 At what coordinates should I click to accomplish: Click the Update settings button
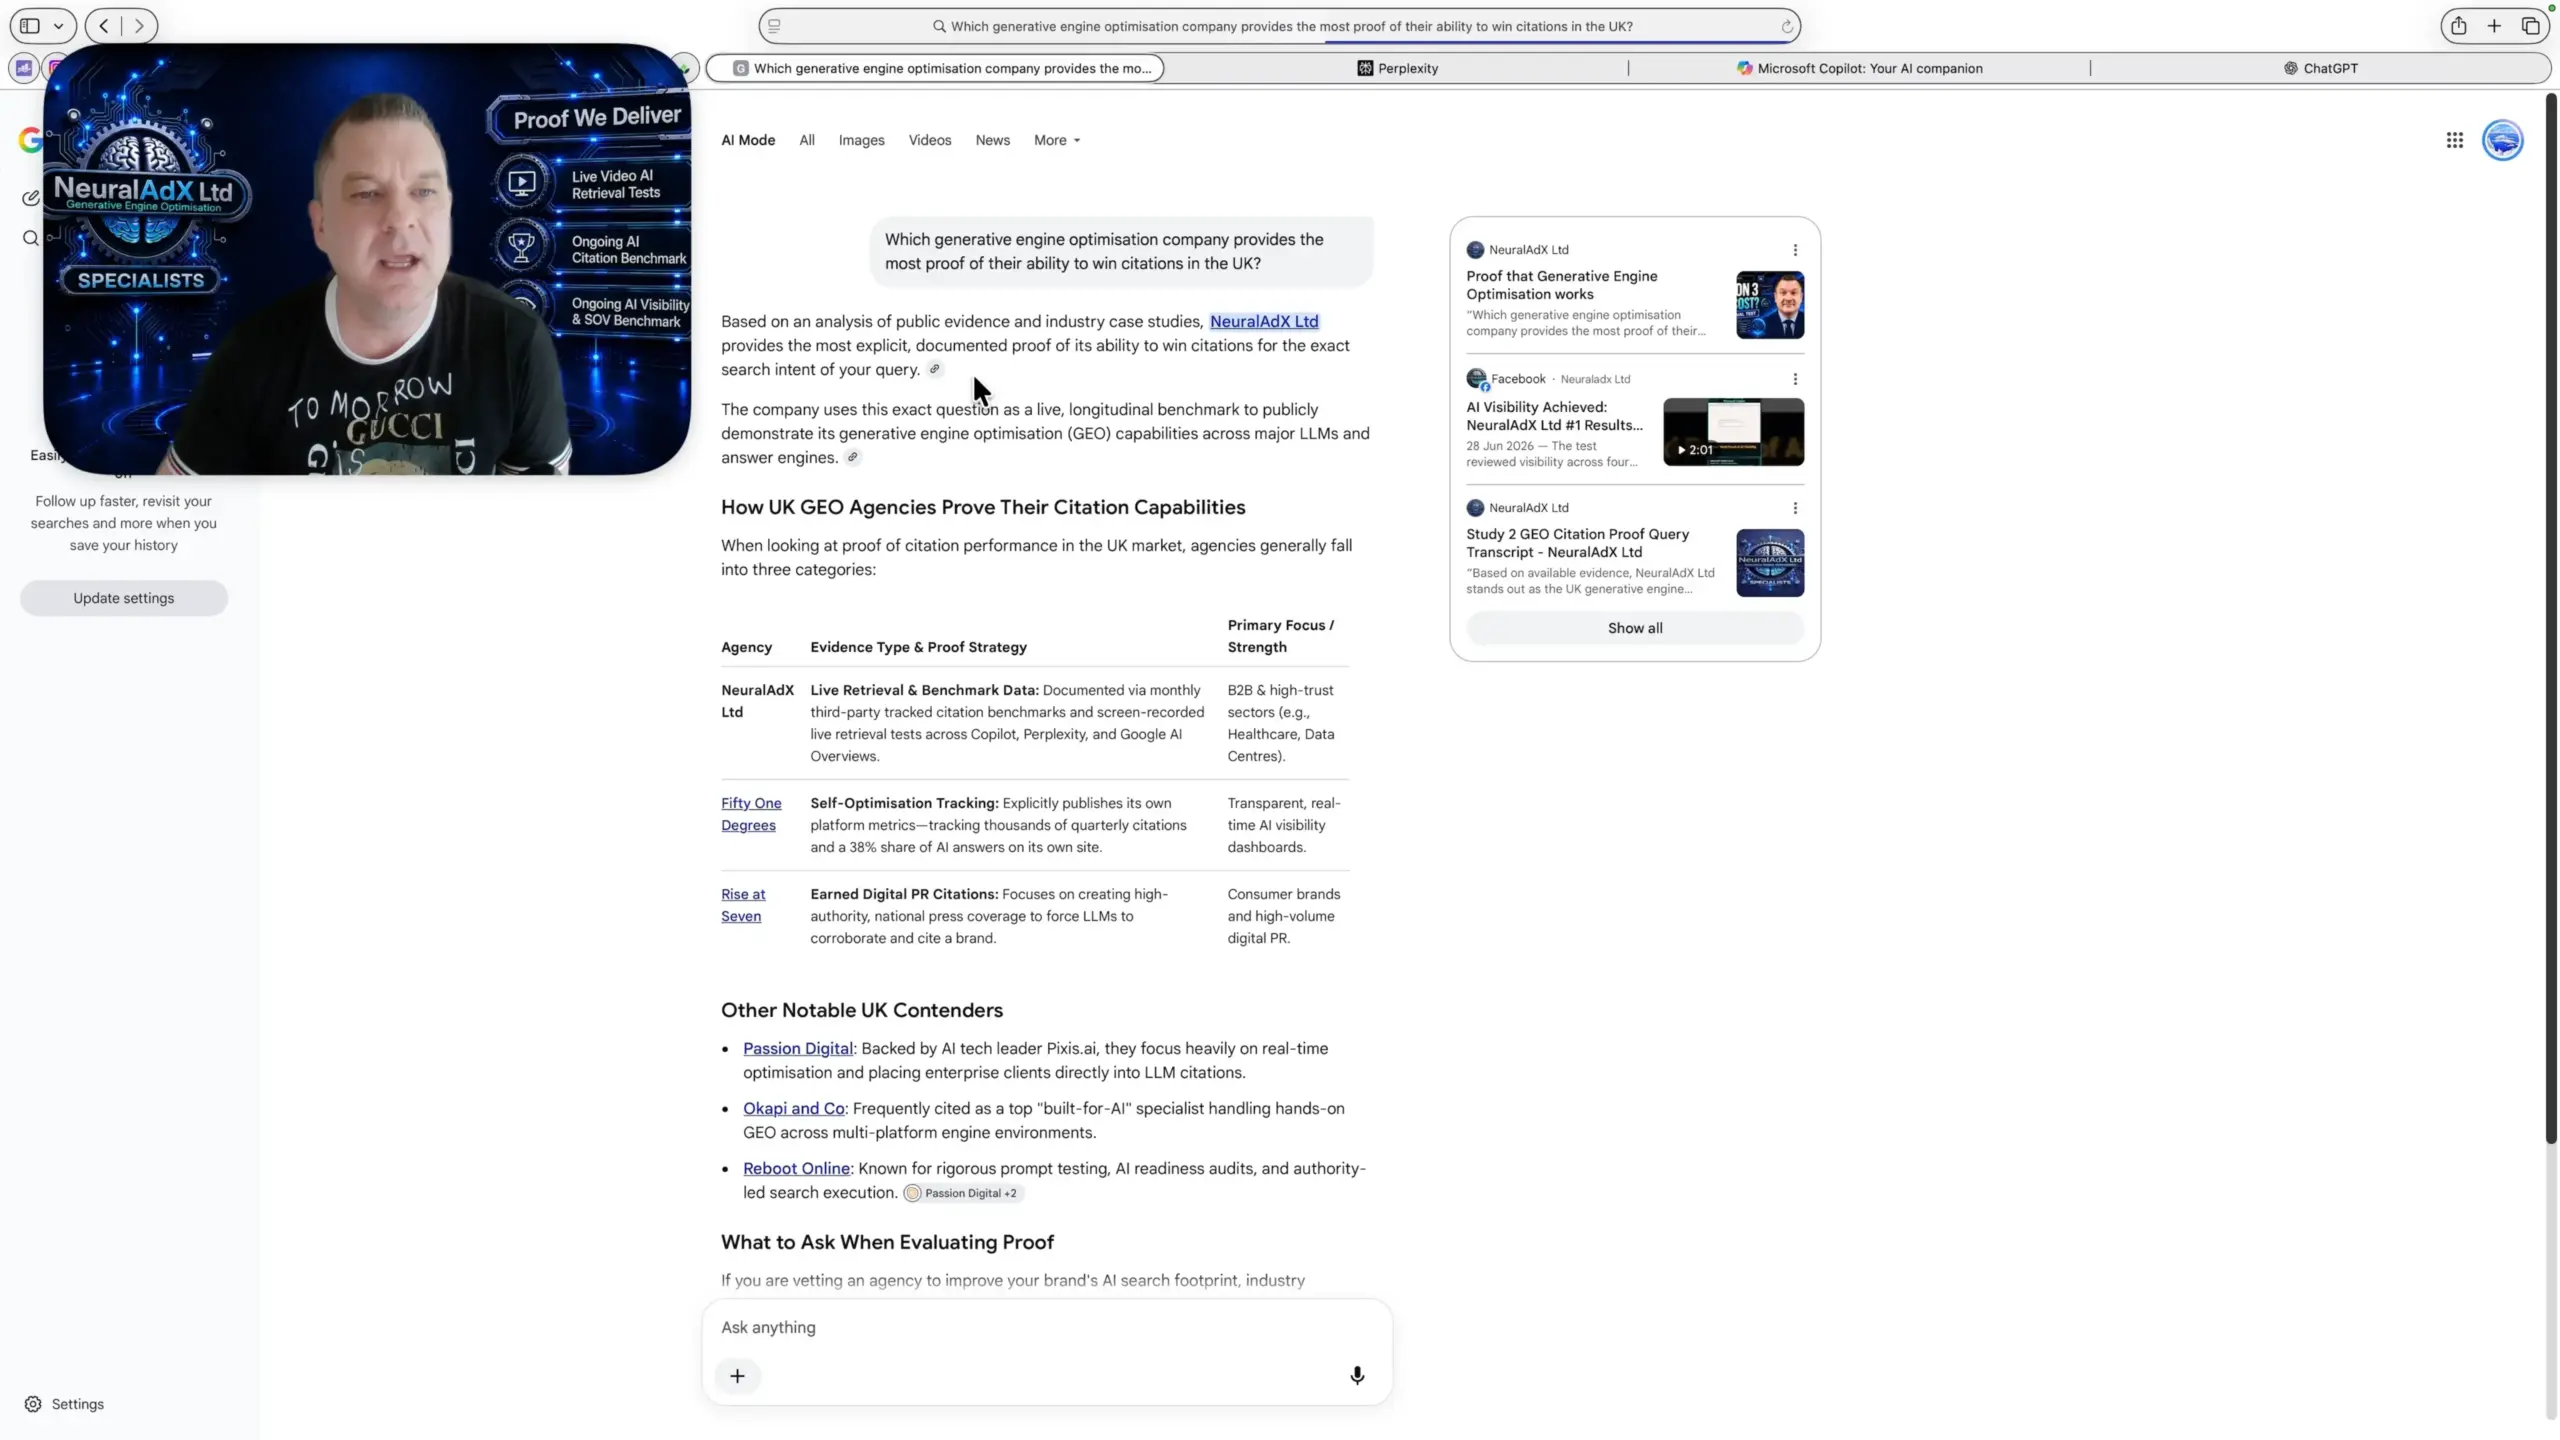coord(124,598)
